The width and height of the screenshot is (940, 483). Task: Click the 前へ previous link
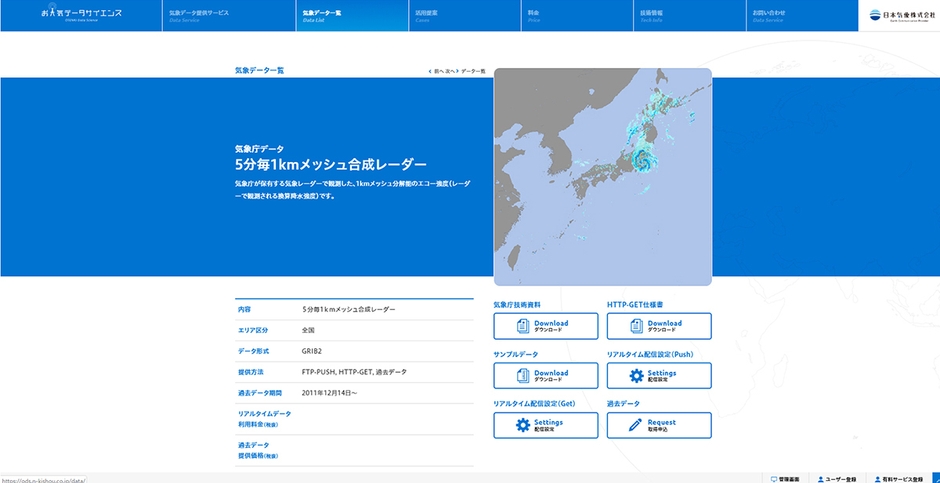pos(436,72)
